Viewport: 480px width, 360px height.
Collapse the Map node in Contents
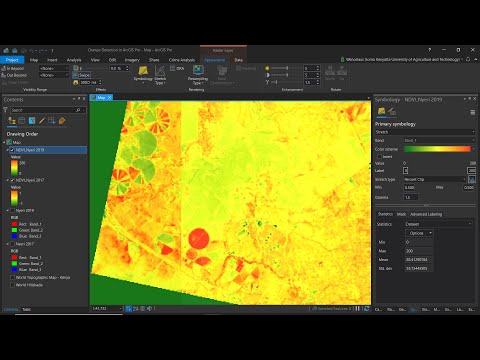click(5, 142)
